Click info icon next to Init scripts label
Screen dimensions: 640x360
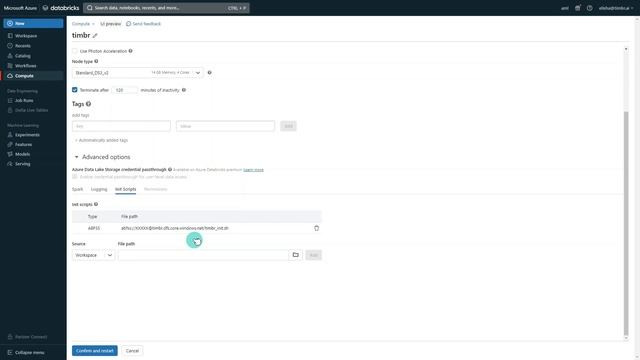tap(96, 204)
